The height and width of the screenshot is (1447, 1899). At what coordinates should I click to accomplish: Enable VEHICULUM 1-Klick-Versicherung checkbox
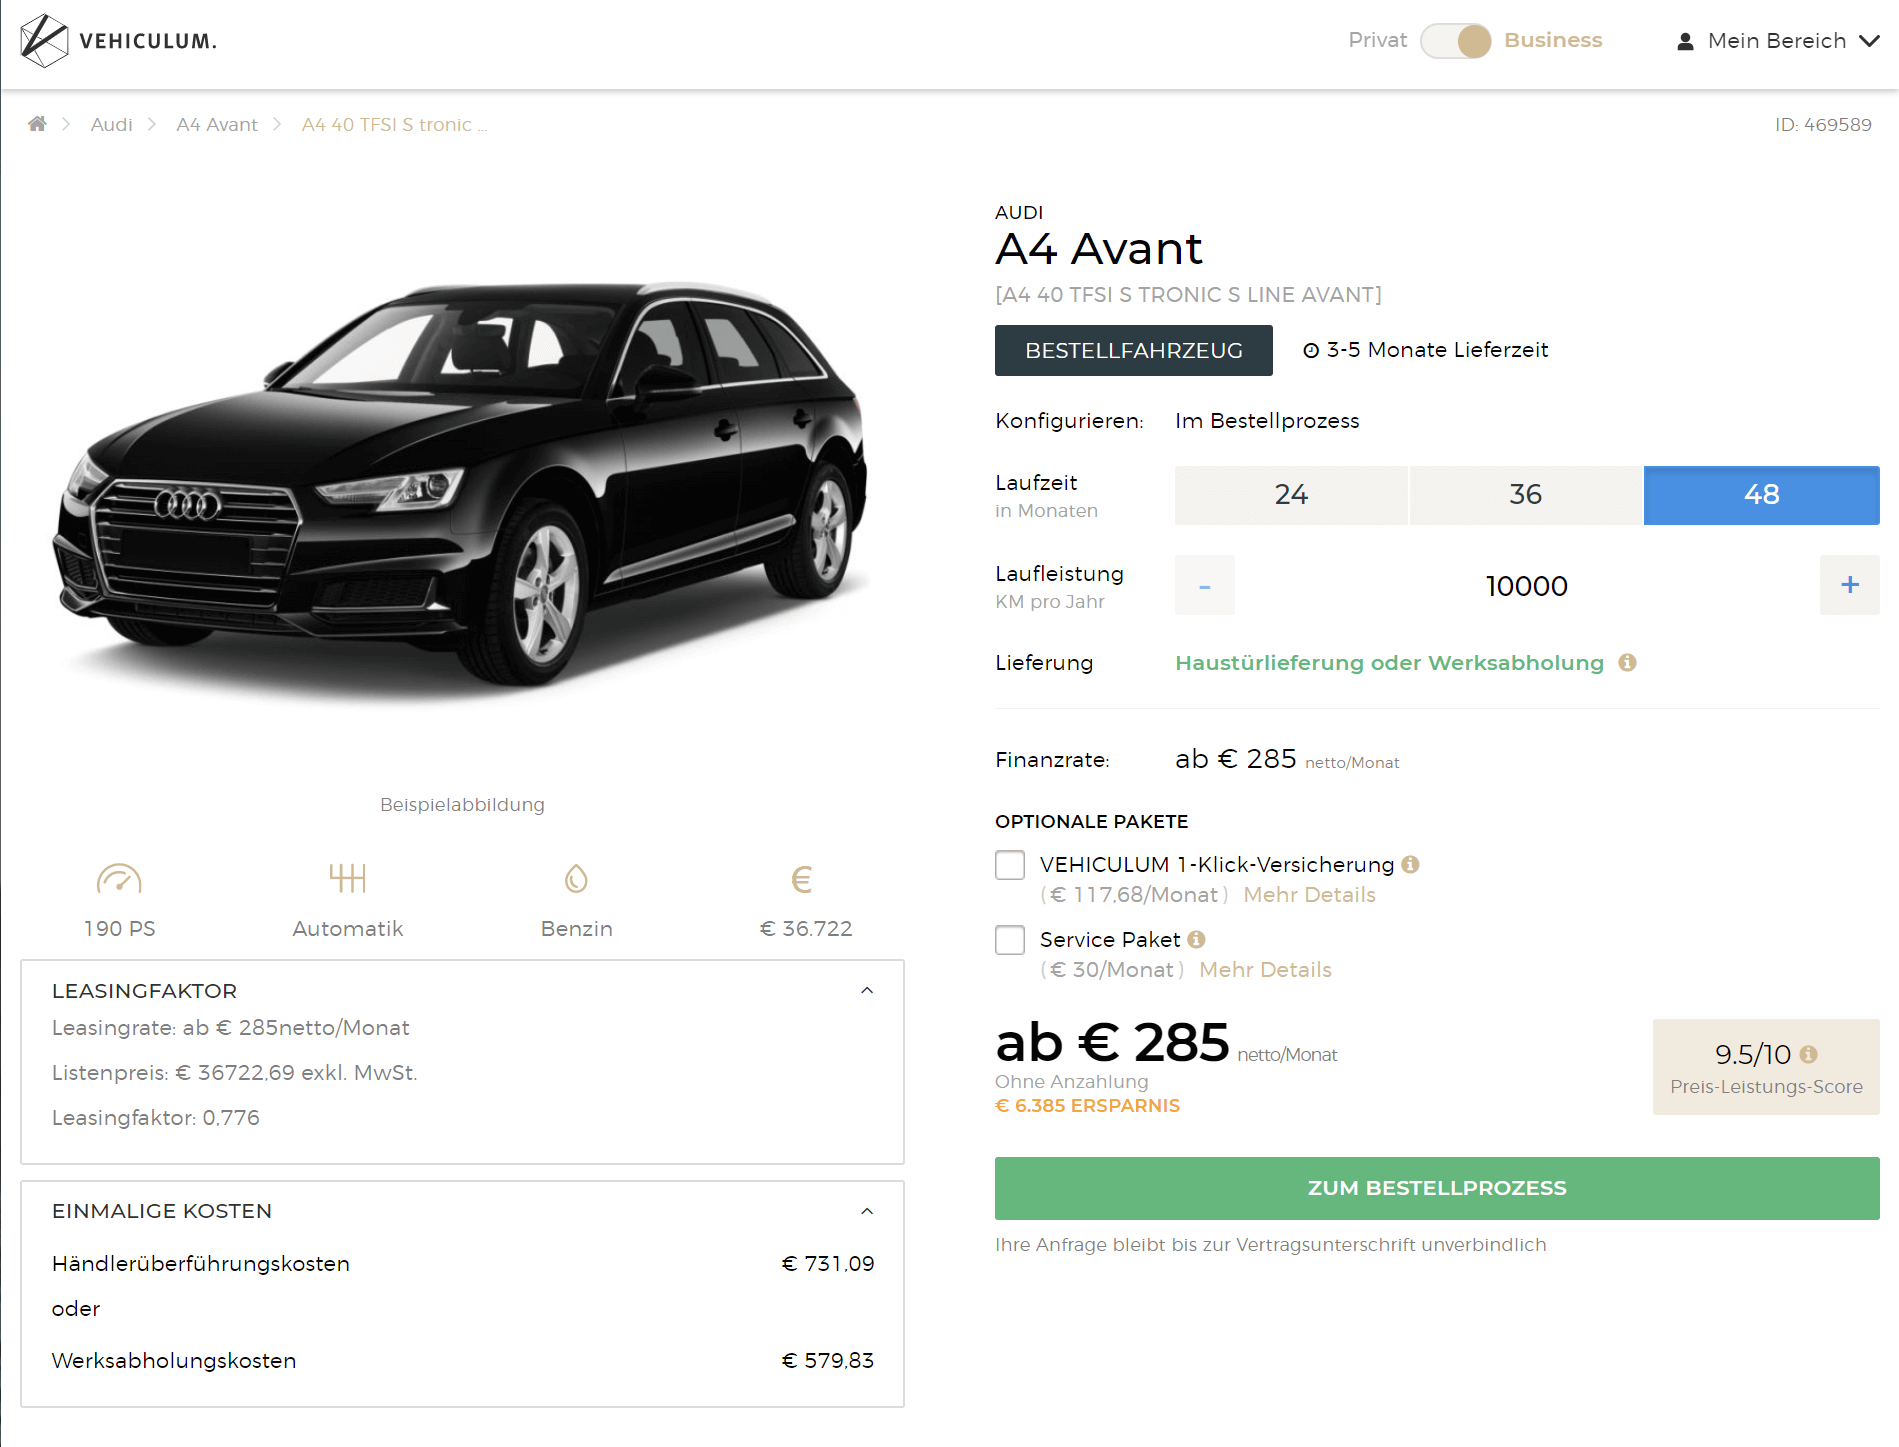tap(1010, 865)
